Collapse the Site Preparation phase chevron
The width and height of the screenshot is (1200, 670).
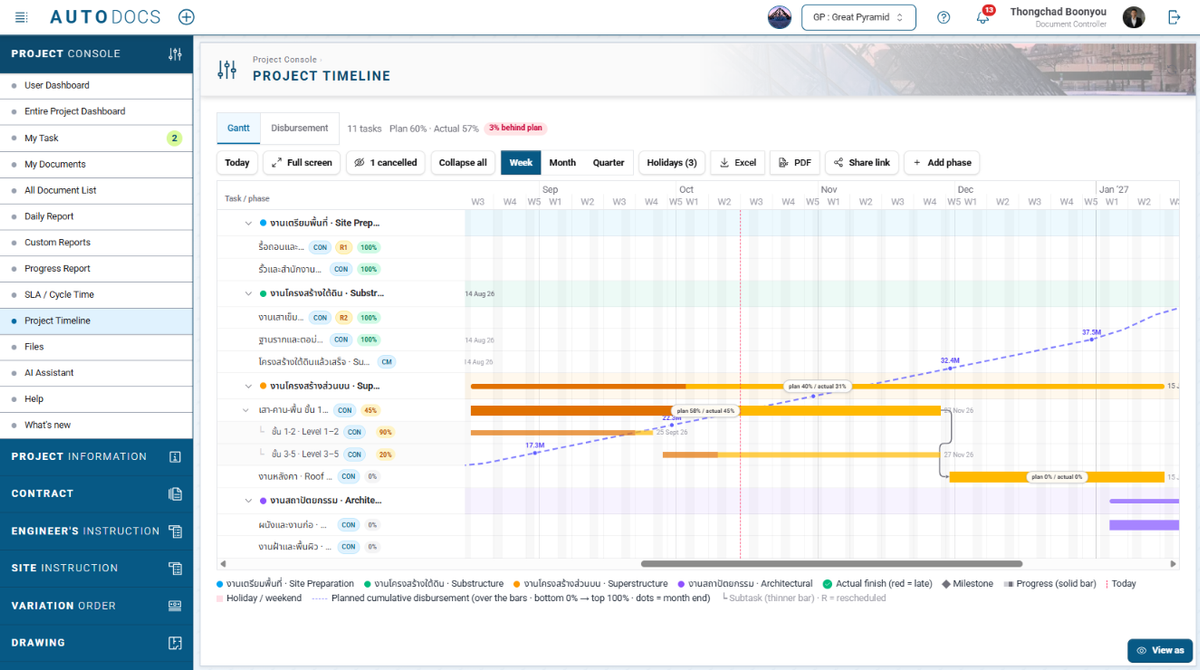tap(249, 223)
